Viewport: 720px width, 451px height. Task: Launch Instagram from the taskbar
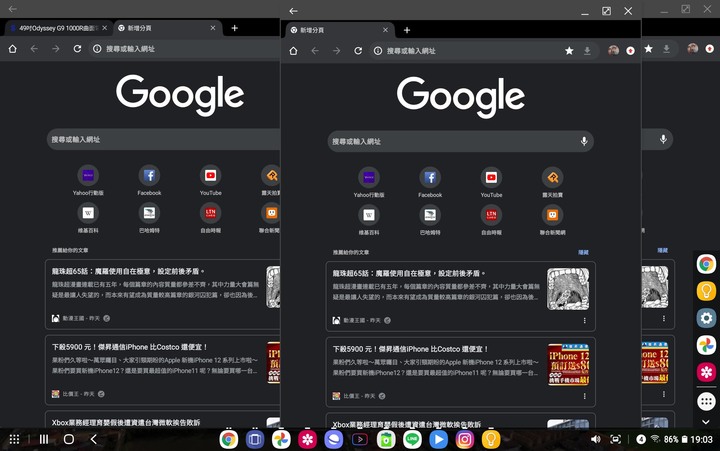[x=465, y=440]
